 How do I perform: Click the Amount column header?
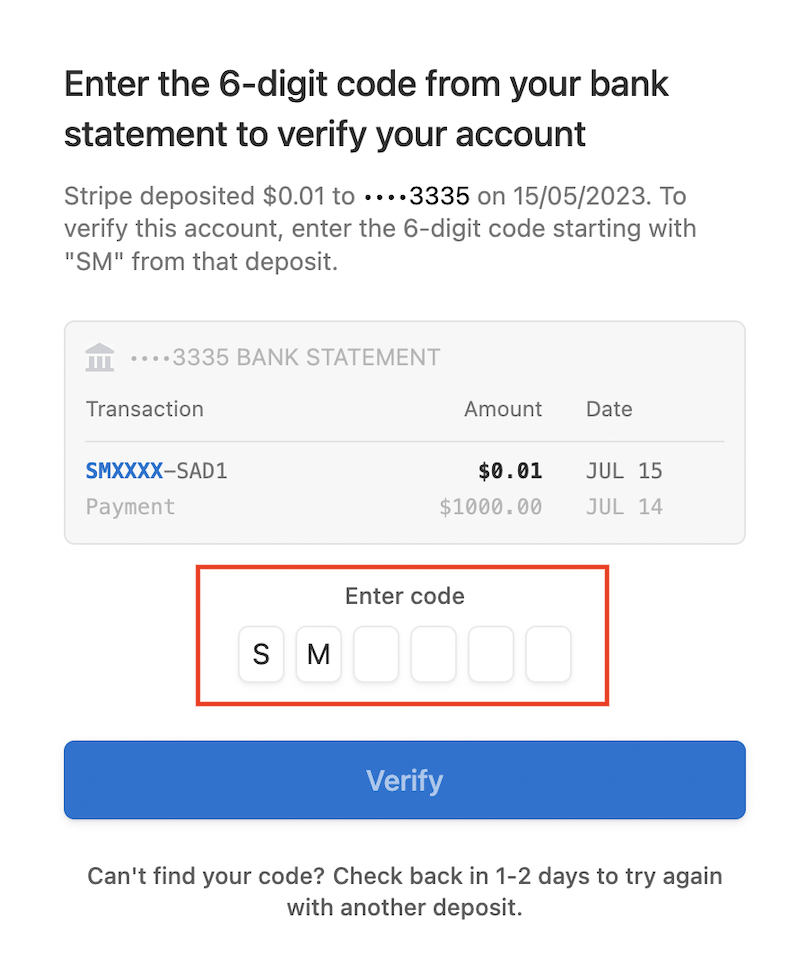[503, 409]
